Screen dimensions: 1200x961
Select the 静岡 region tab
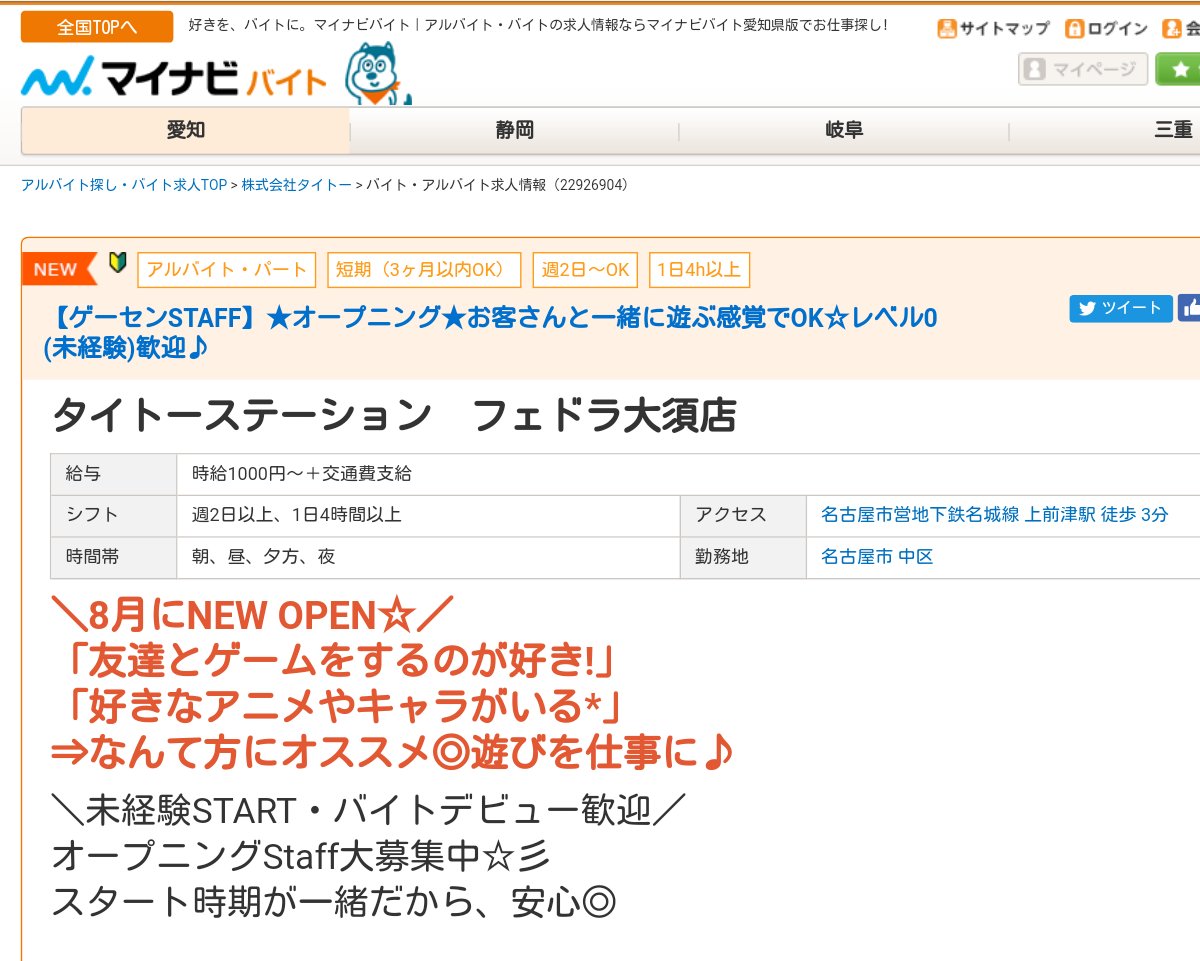(x=514, y=130)
